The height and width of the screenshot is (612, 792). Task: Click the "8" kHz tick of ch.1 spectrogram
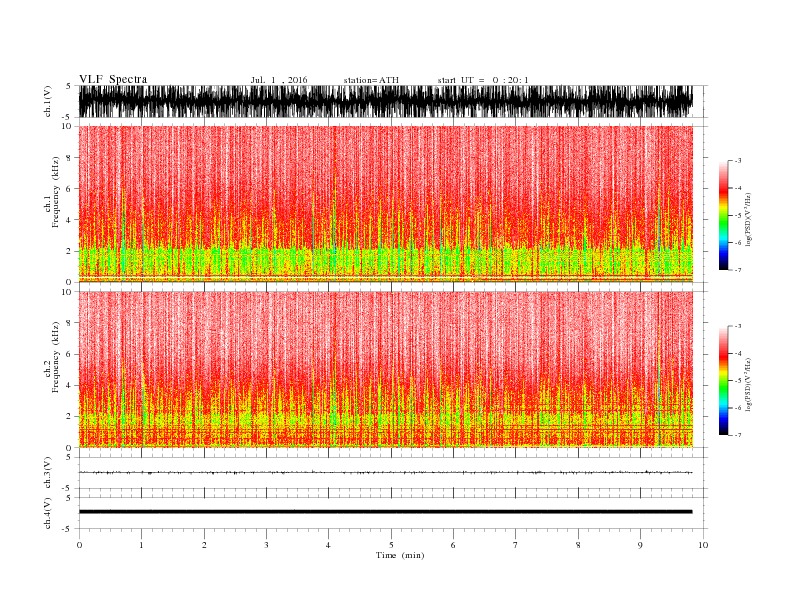click(x=70, y=158)
